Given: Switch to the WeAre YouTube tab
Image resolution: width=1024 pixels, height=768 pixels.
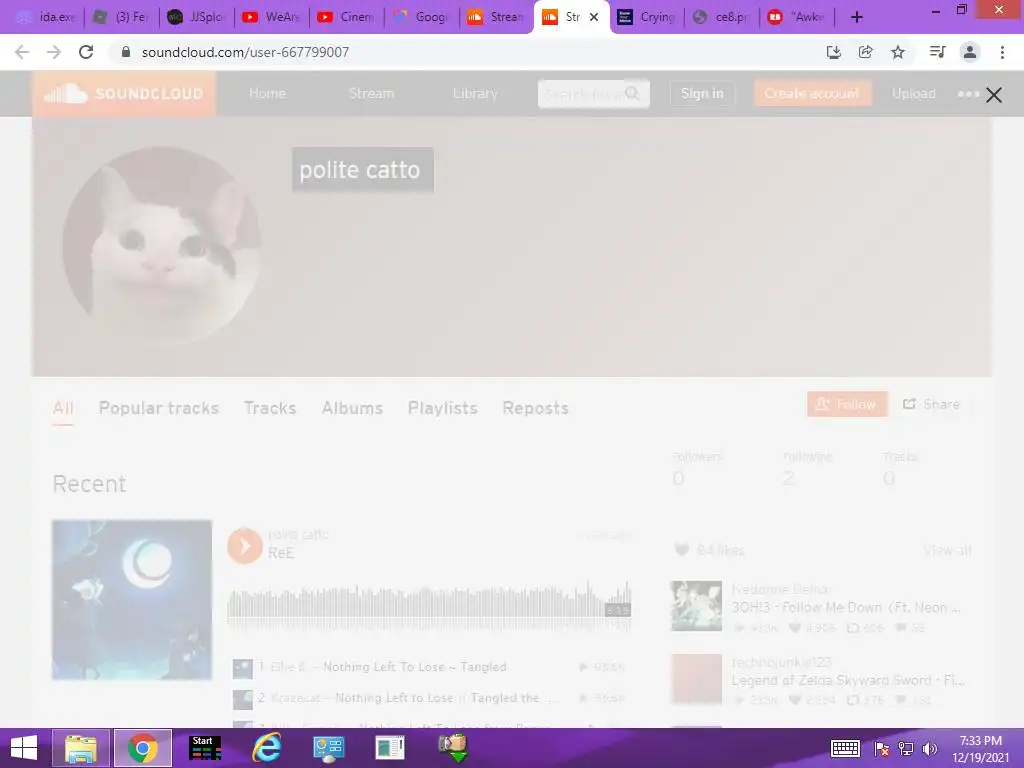Looking at the screenshot, I should [x=271, y=17].
